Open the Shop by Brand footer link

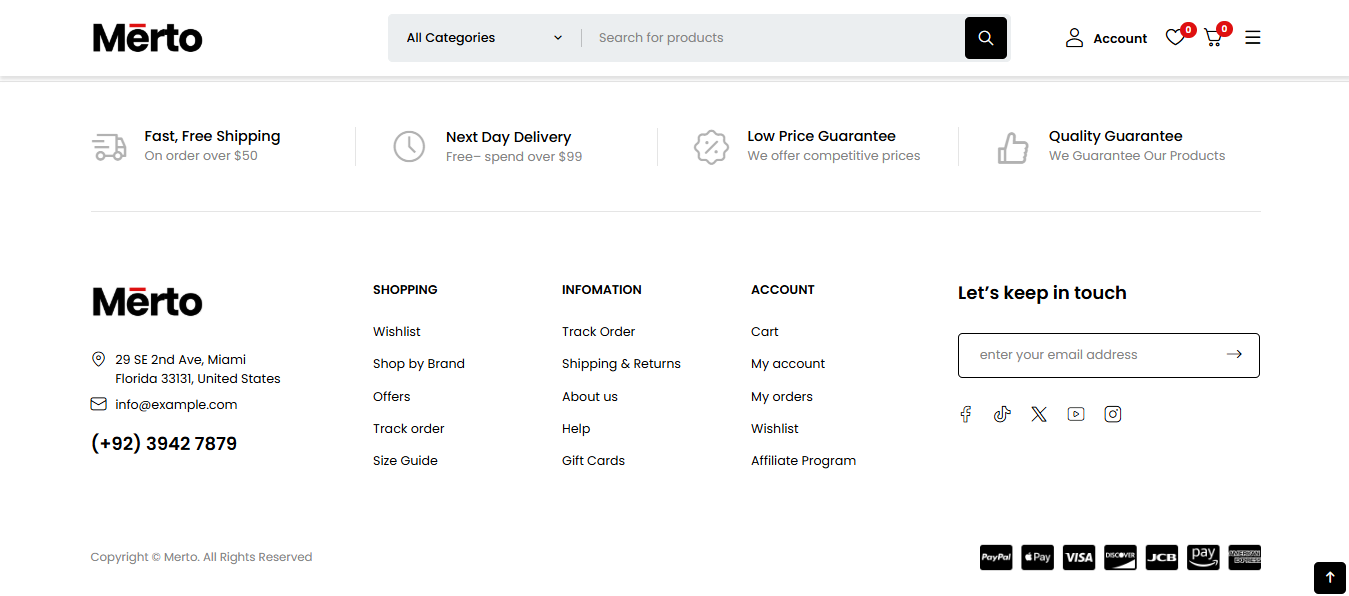click(x=419, y=364)
